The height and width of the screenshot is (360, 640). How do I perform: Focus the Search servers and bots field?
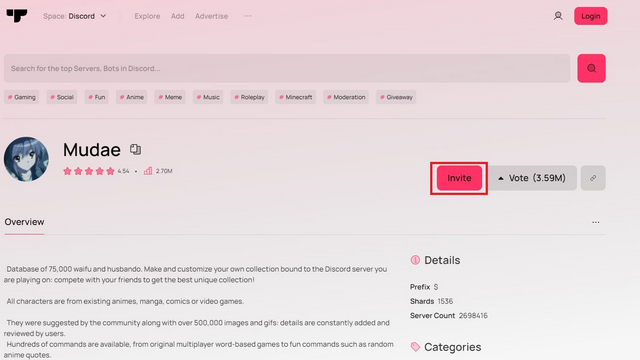point(287,68)
